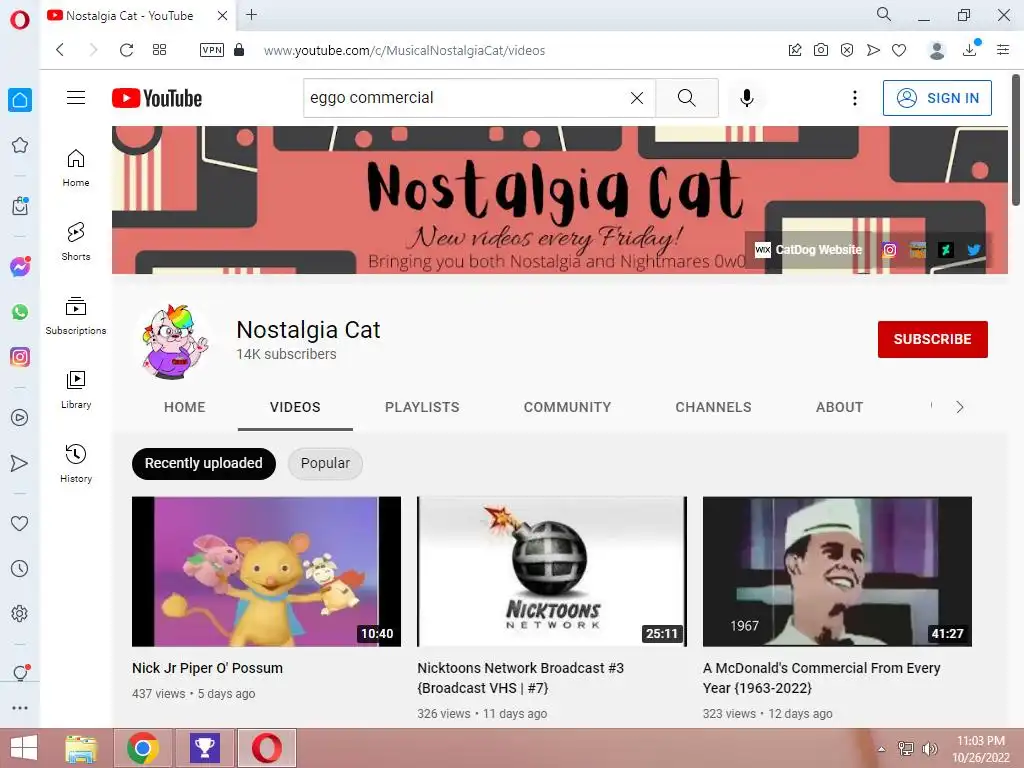Open Subscriptions in YouTube sidebar
This screenshot has width=1024, height=768.
click(76, 316)
